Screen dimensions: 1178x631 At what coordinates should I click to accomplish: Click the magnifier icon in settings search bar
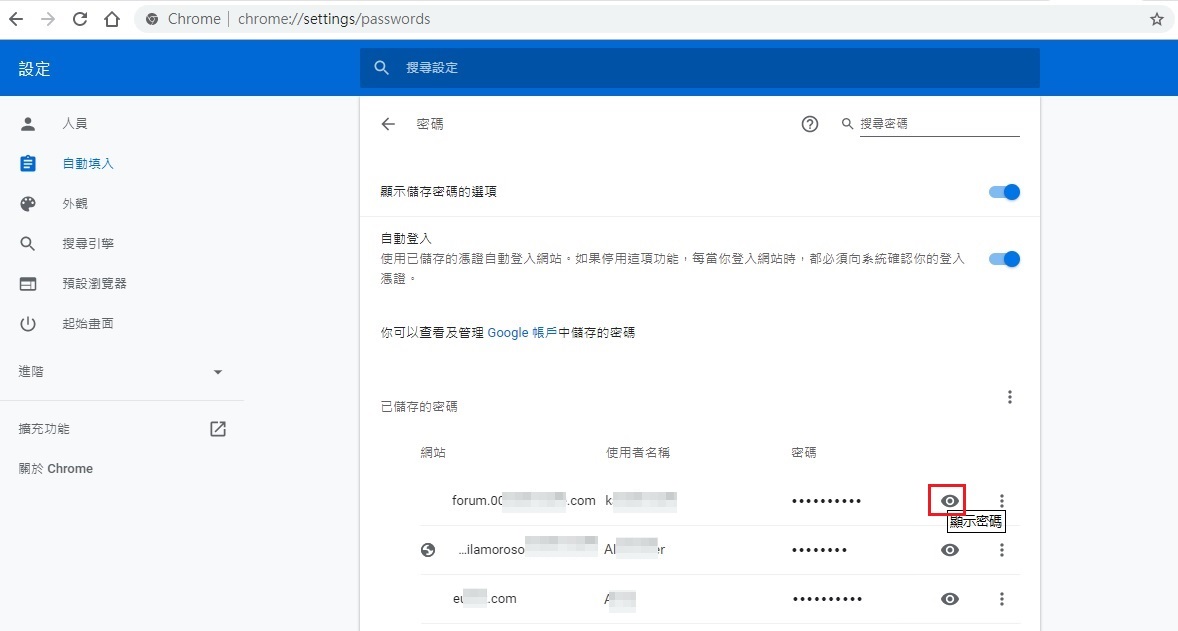[382, 68]
